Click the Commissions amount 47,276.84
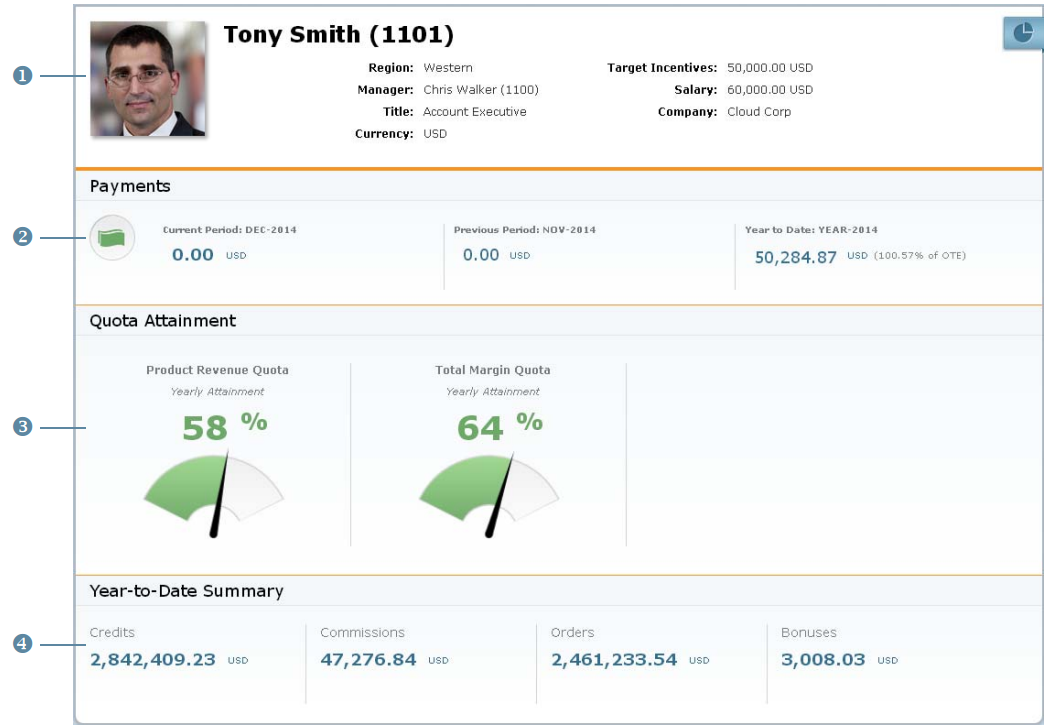Viewport: 1050px width, 728px height. click(x=368, y=660)
